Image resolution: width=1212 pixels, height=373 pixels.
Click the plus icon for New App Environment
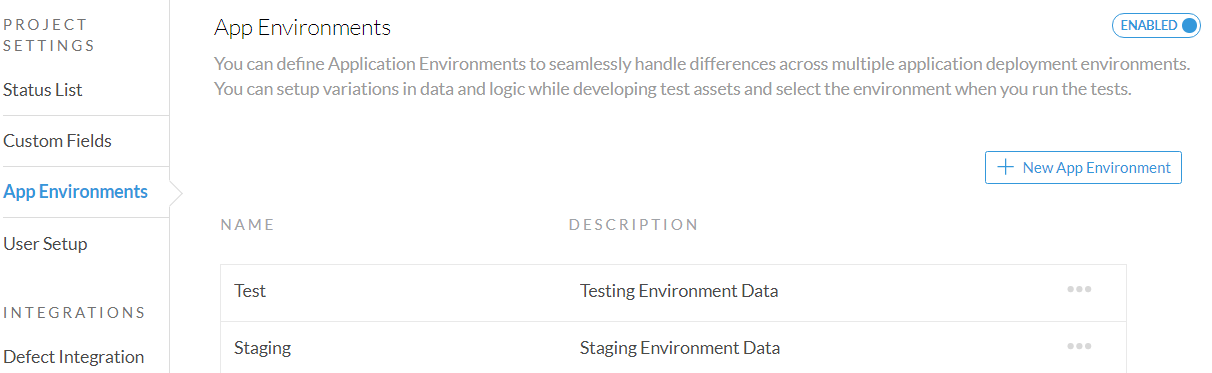coord(1006,167)
